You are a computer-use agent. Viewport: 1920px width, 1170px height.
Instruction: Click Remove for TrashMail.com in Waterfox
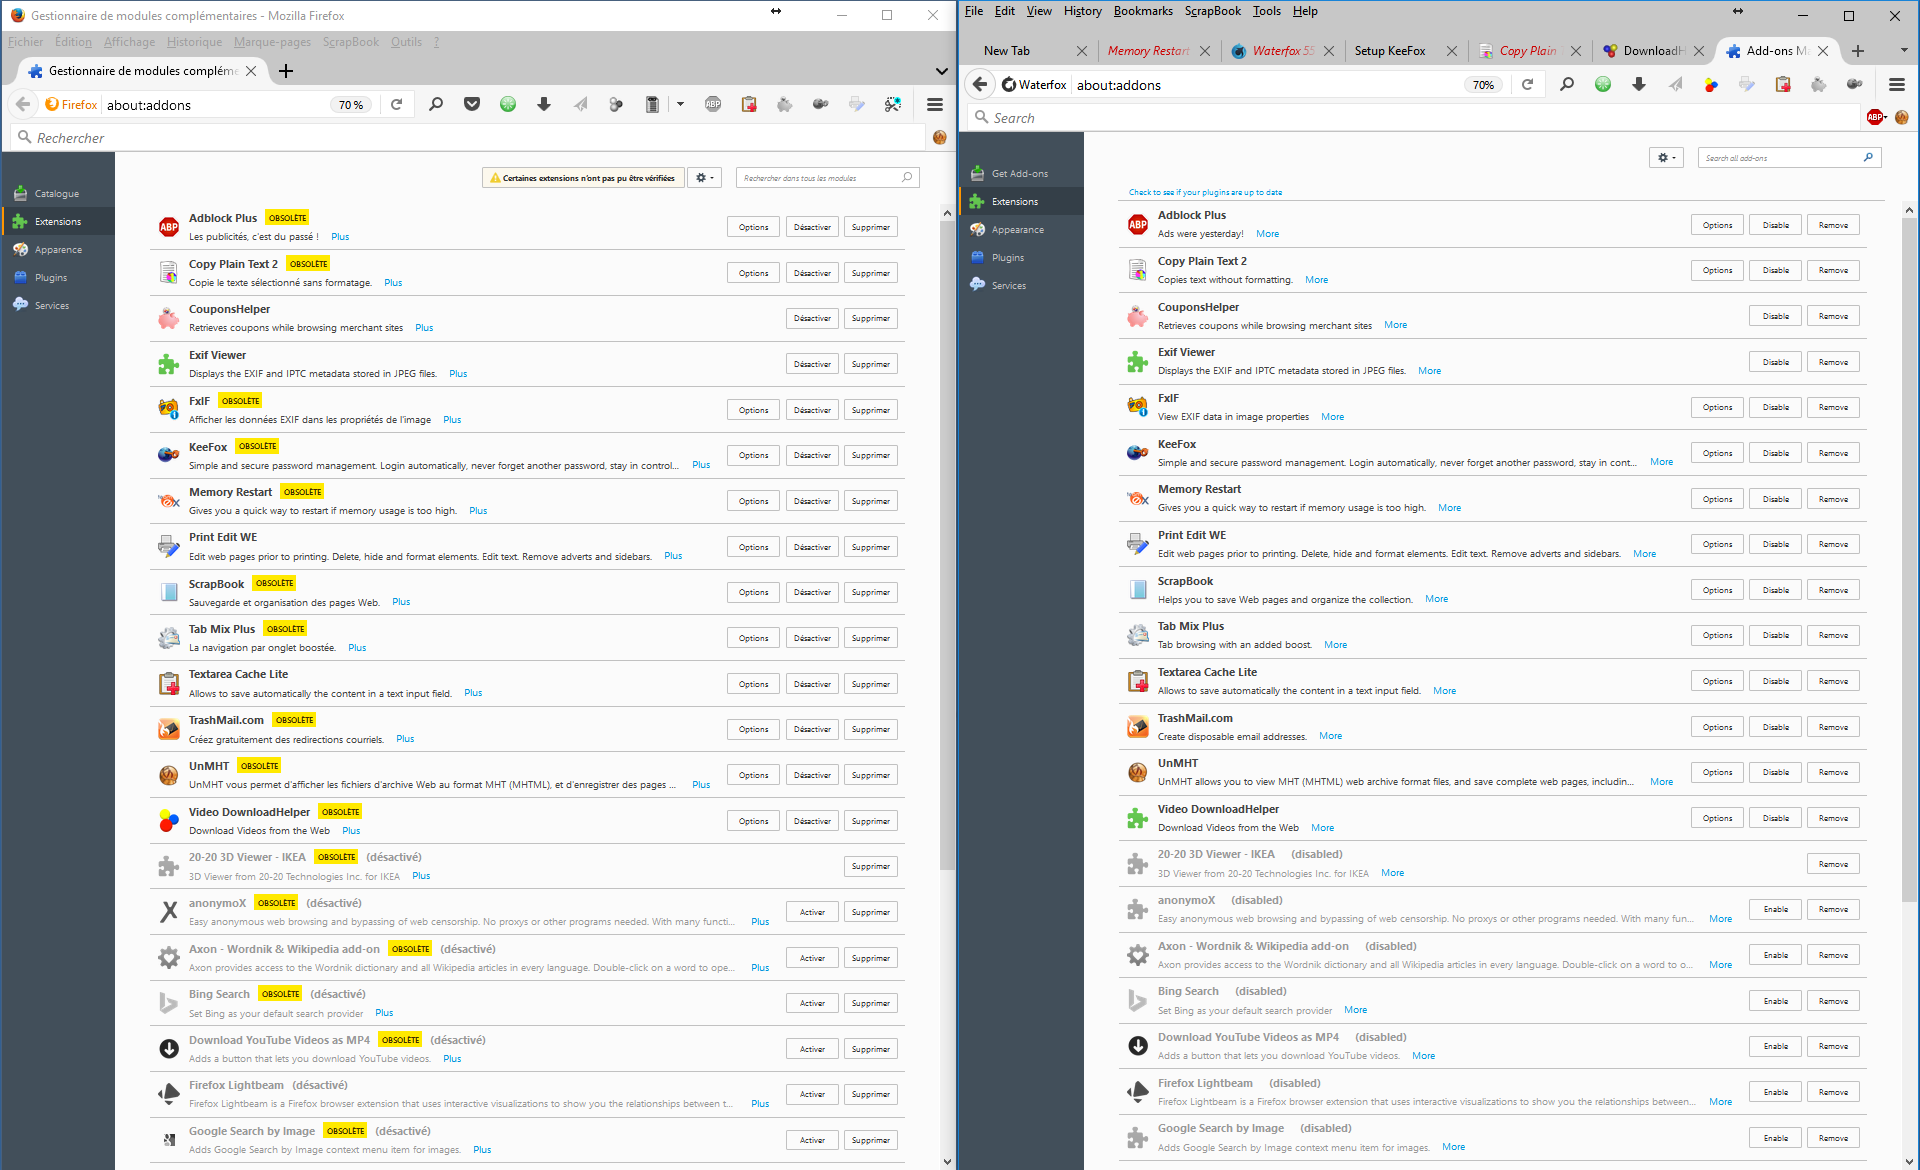[x=1833, y=728]
